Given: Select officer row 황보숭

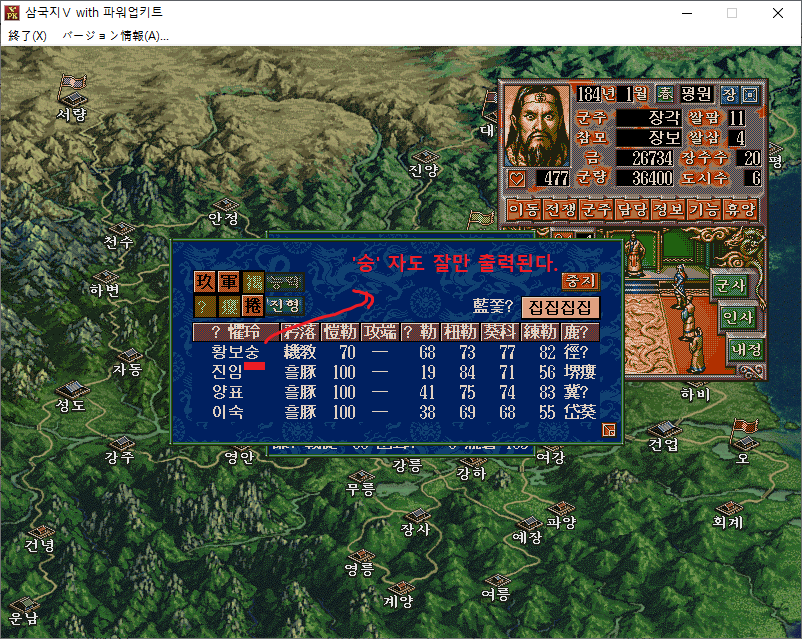Looking at the screenshot, I should point(396,352).
